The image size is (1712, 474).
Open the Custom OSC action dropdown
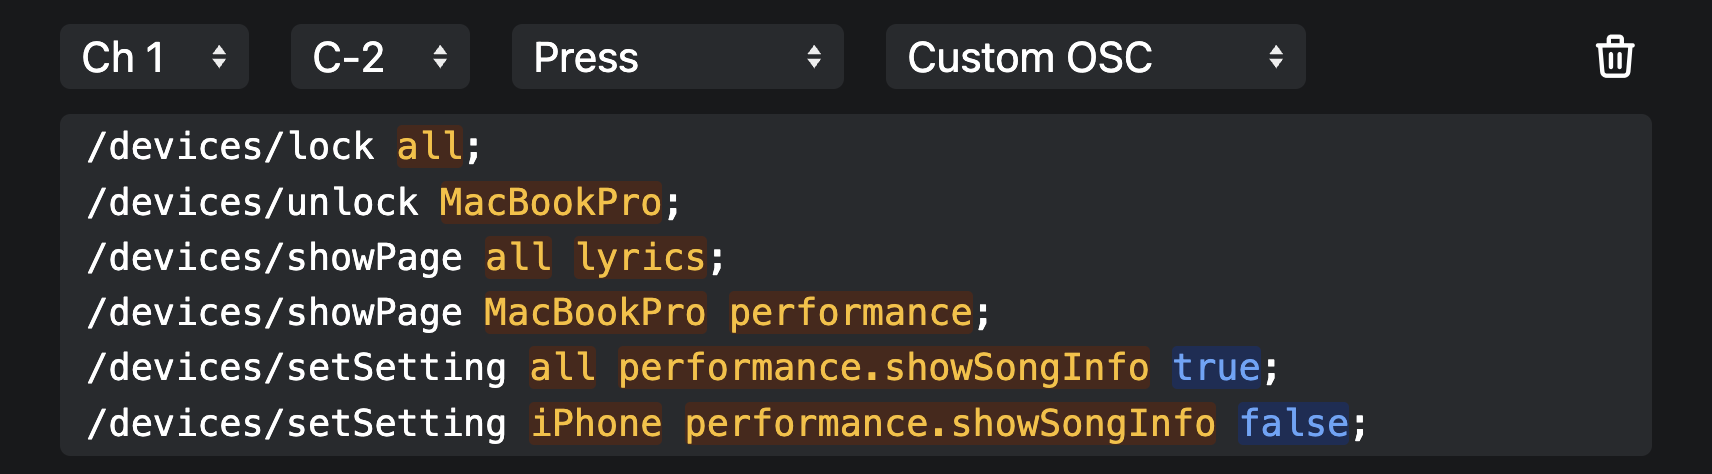[x=1095, y=57]
